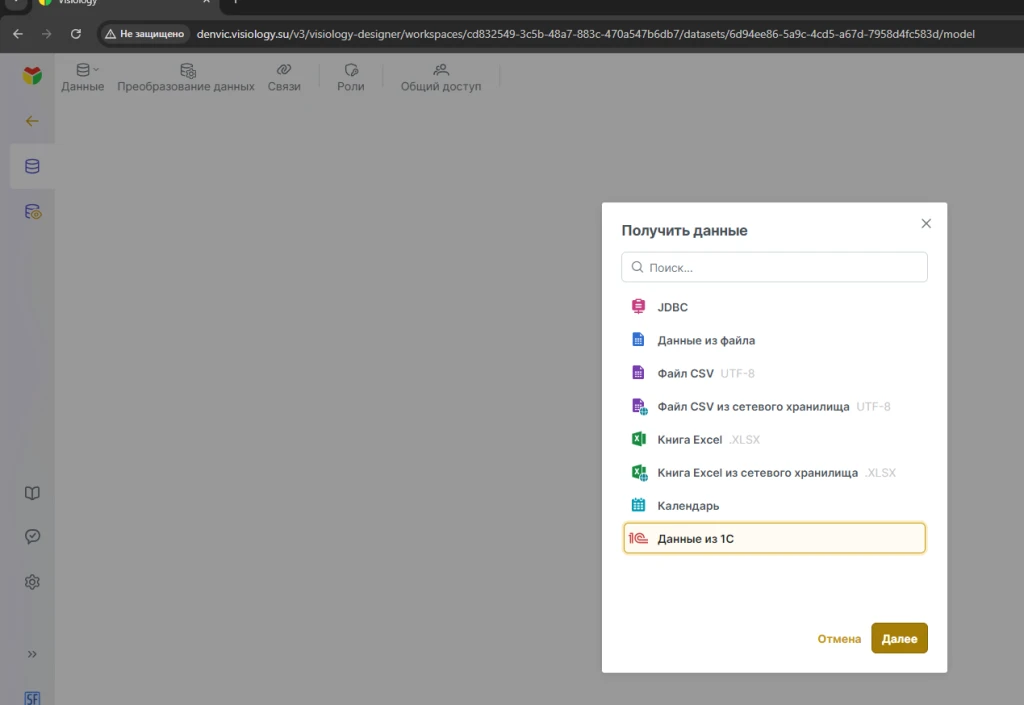
Task: Select the Календарь data source
Action: [688, 505]
